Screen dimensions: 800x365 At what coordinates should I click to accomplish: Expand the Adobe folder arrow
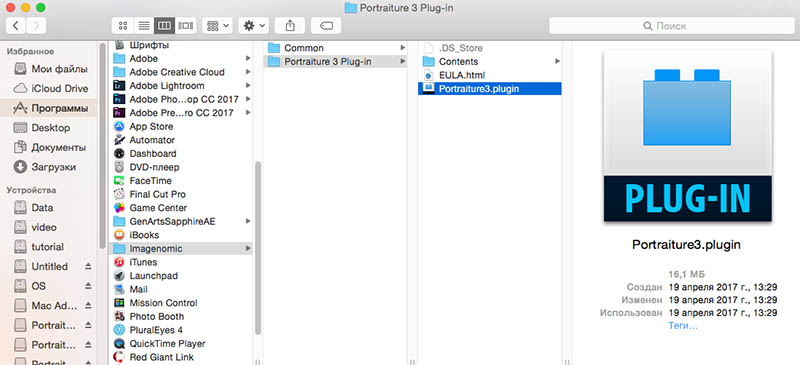point(248,58)
